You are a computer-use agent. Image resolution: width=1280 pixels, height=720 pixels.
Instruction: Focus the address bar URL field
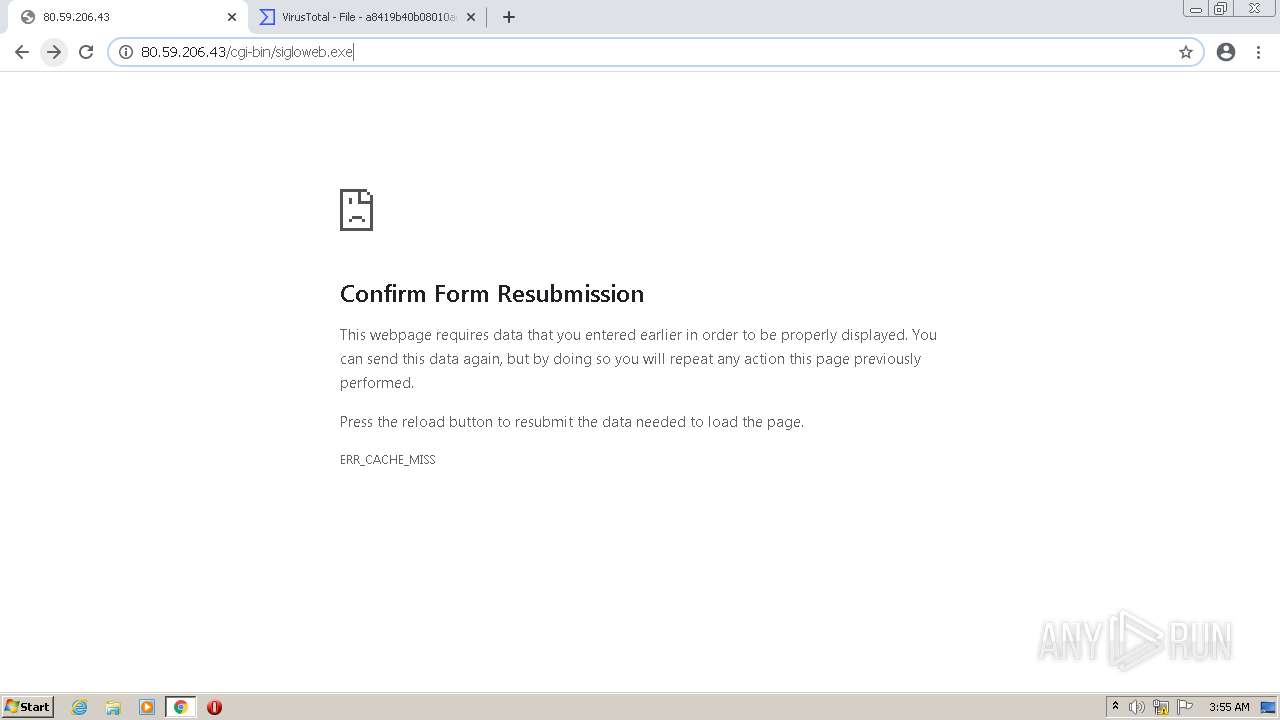pyautogui.click(x=655, y=52)
